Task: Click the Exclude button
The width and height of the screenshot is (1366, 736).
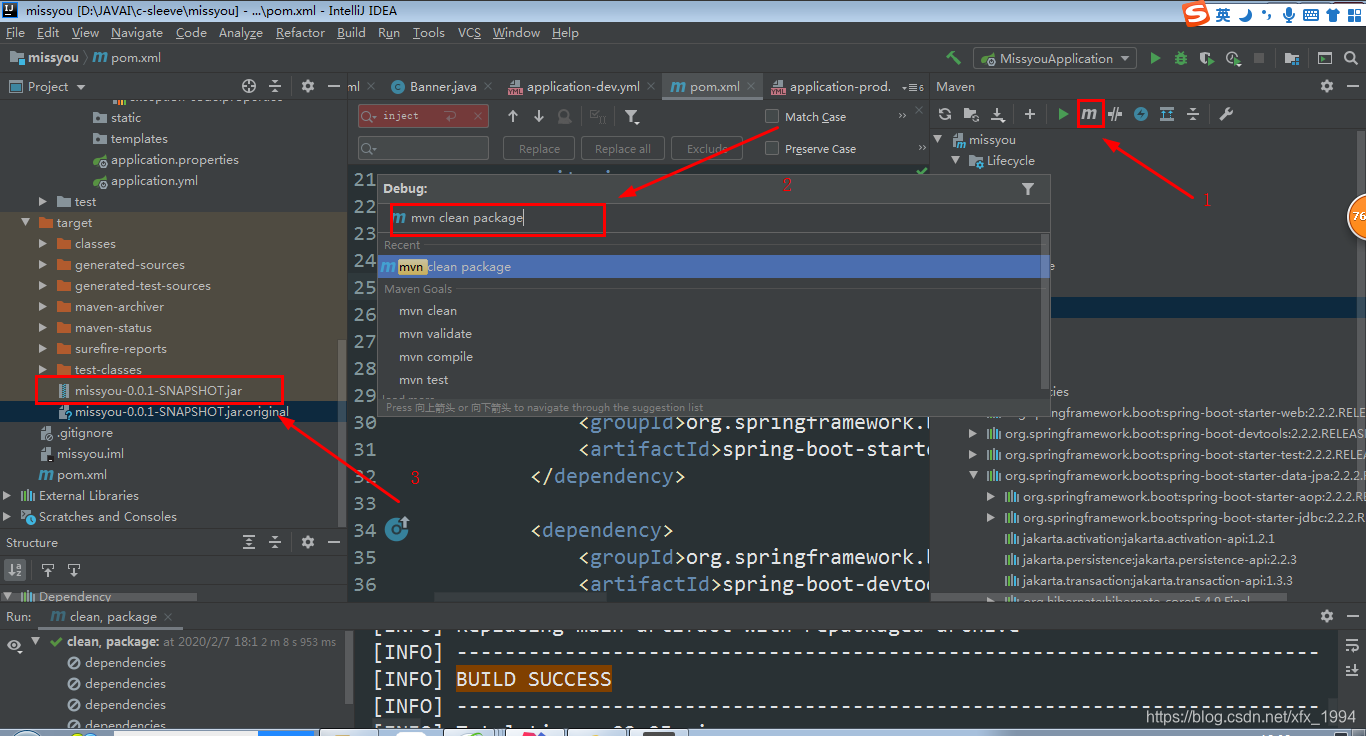Action: point(706,148)
